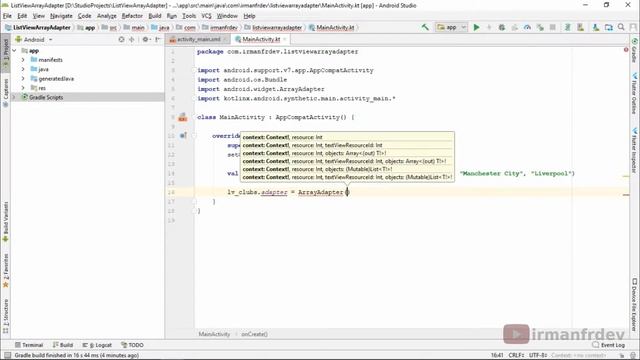The height and width of the screenshot is (360, 640).
Task: Click Hide Project panel icon
Action: click(x=158, y=40)
